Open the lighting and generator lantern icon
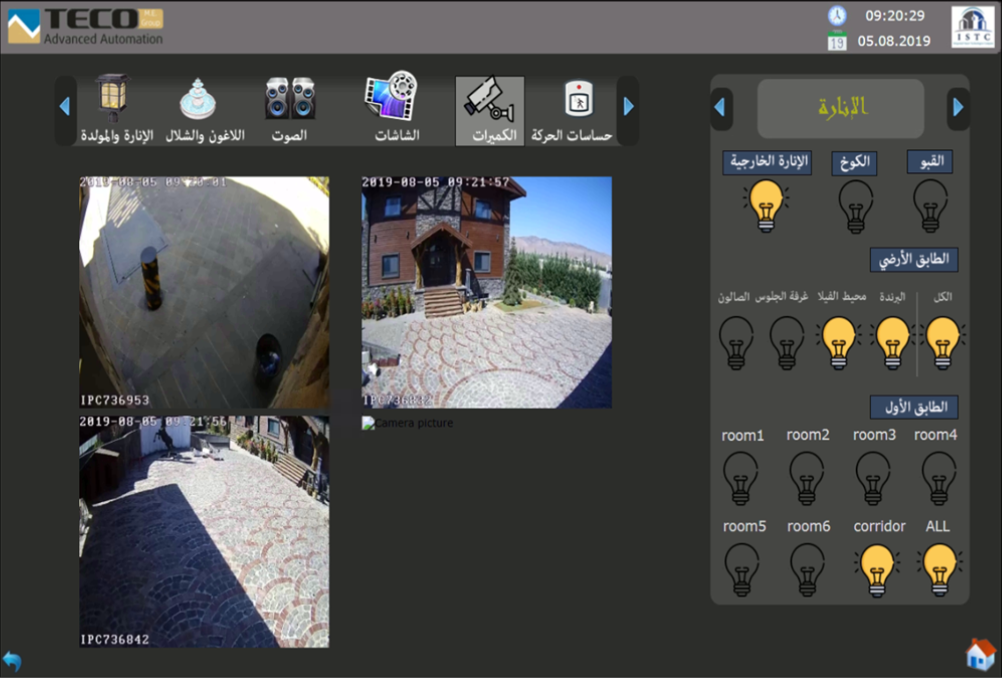1002x678 pixels. [x=112, y=97]
